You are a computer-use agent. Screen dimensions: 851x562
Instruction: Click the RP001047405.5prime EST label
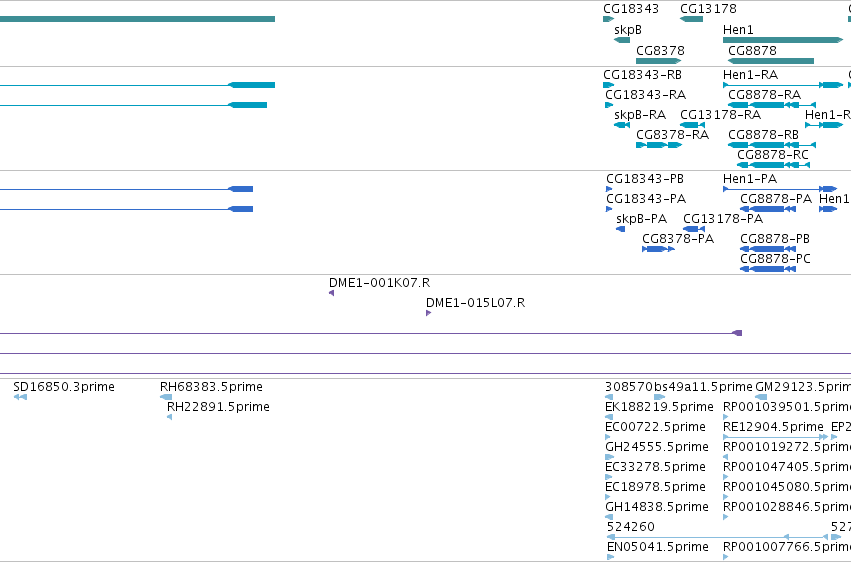[787, 467]
